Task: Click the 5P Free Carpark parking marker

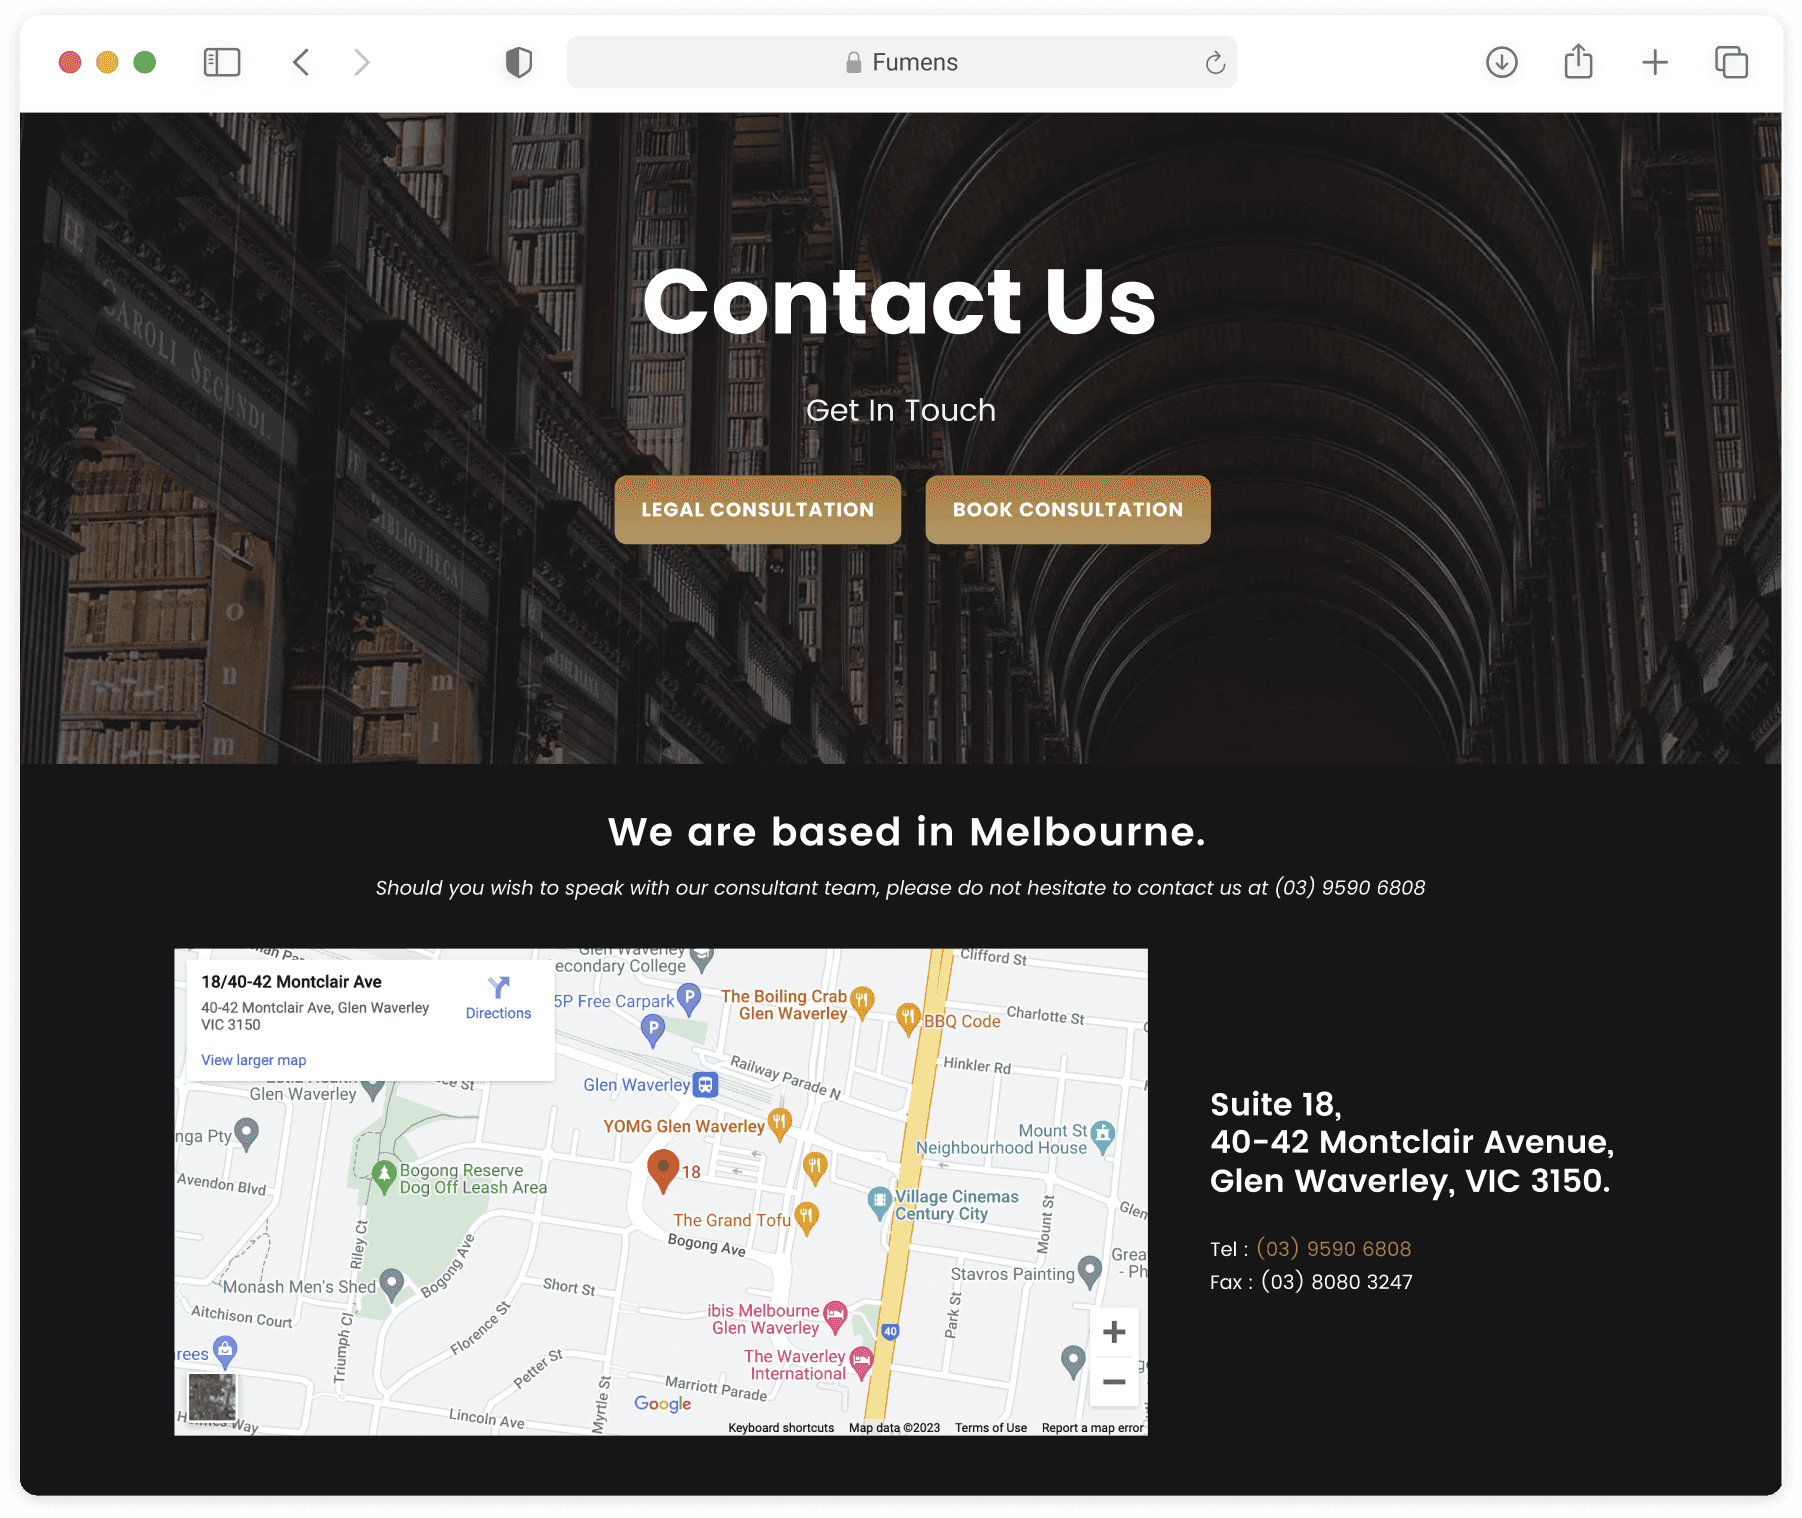Action: (688, 998)
